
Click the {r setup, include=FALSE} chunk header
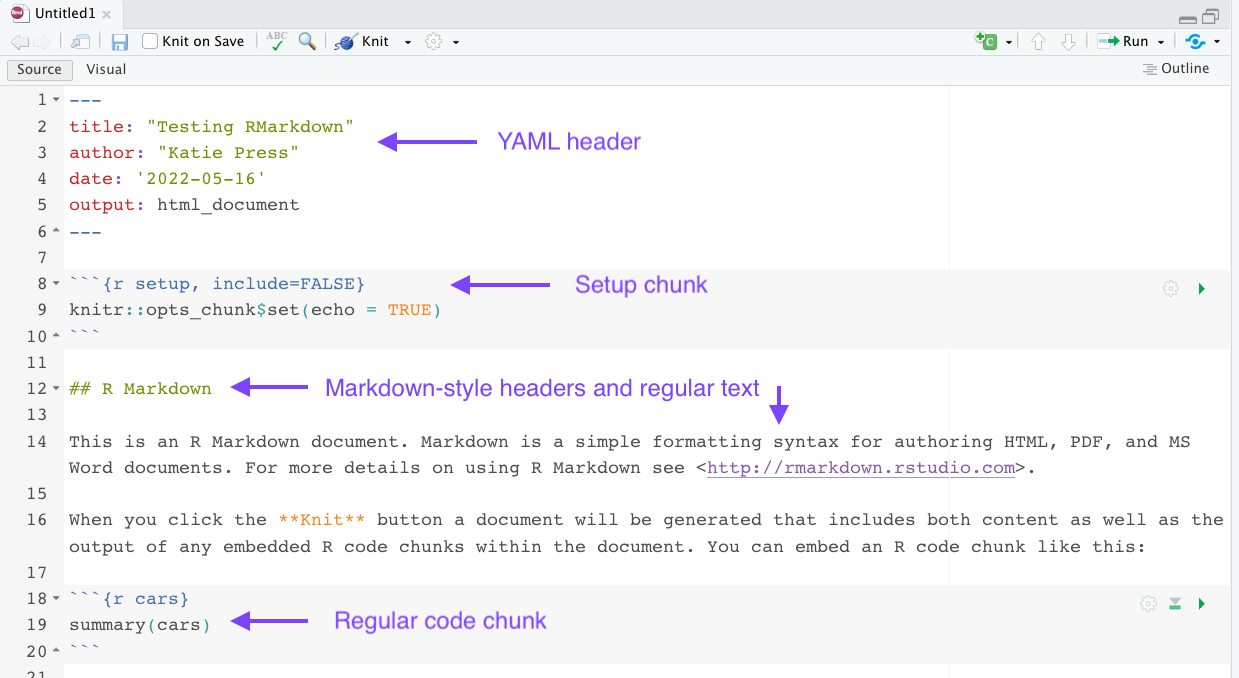(x=217, y=284)
